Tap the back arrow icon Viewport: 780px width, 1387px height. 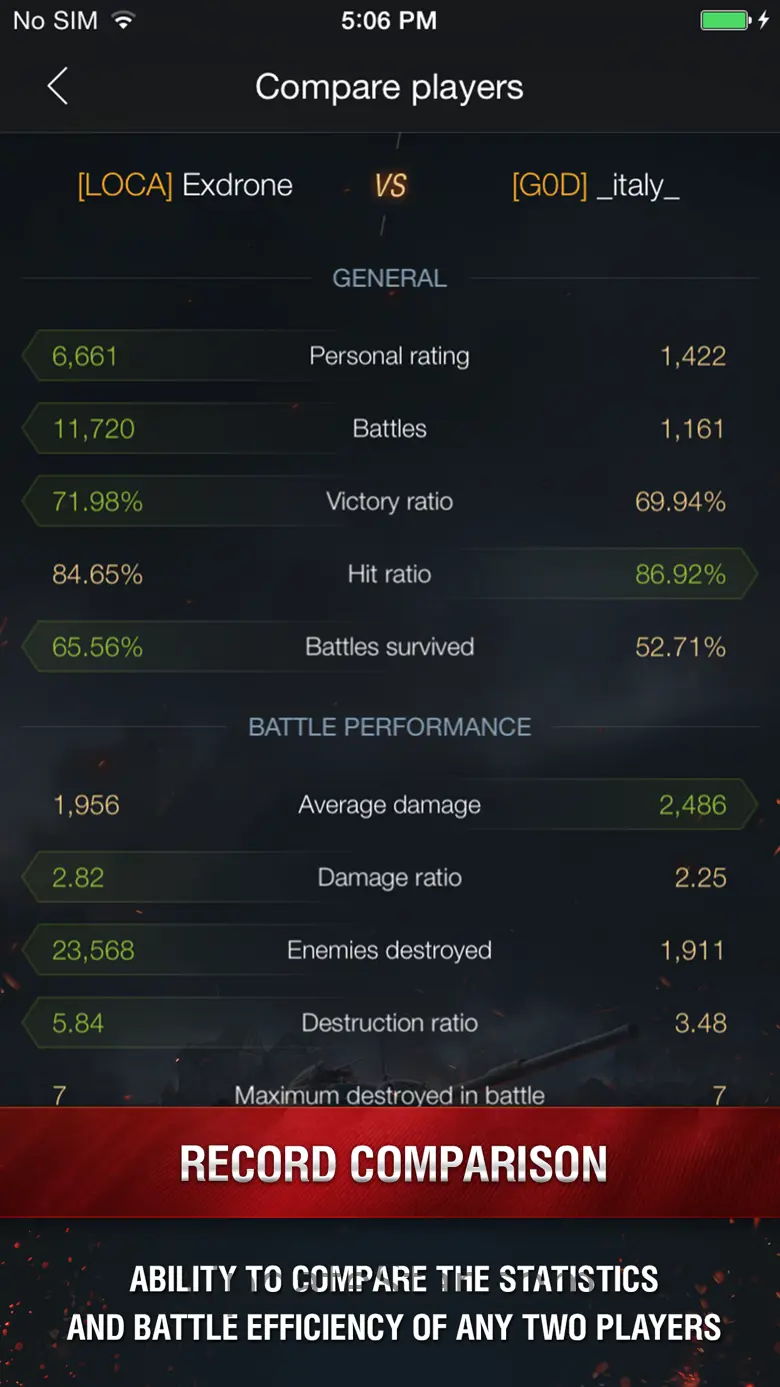click(58, 87)
